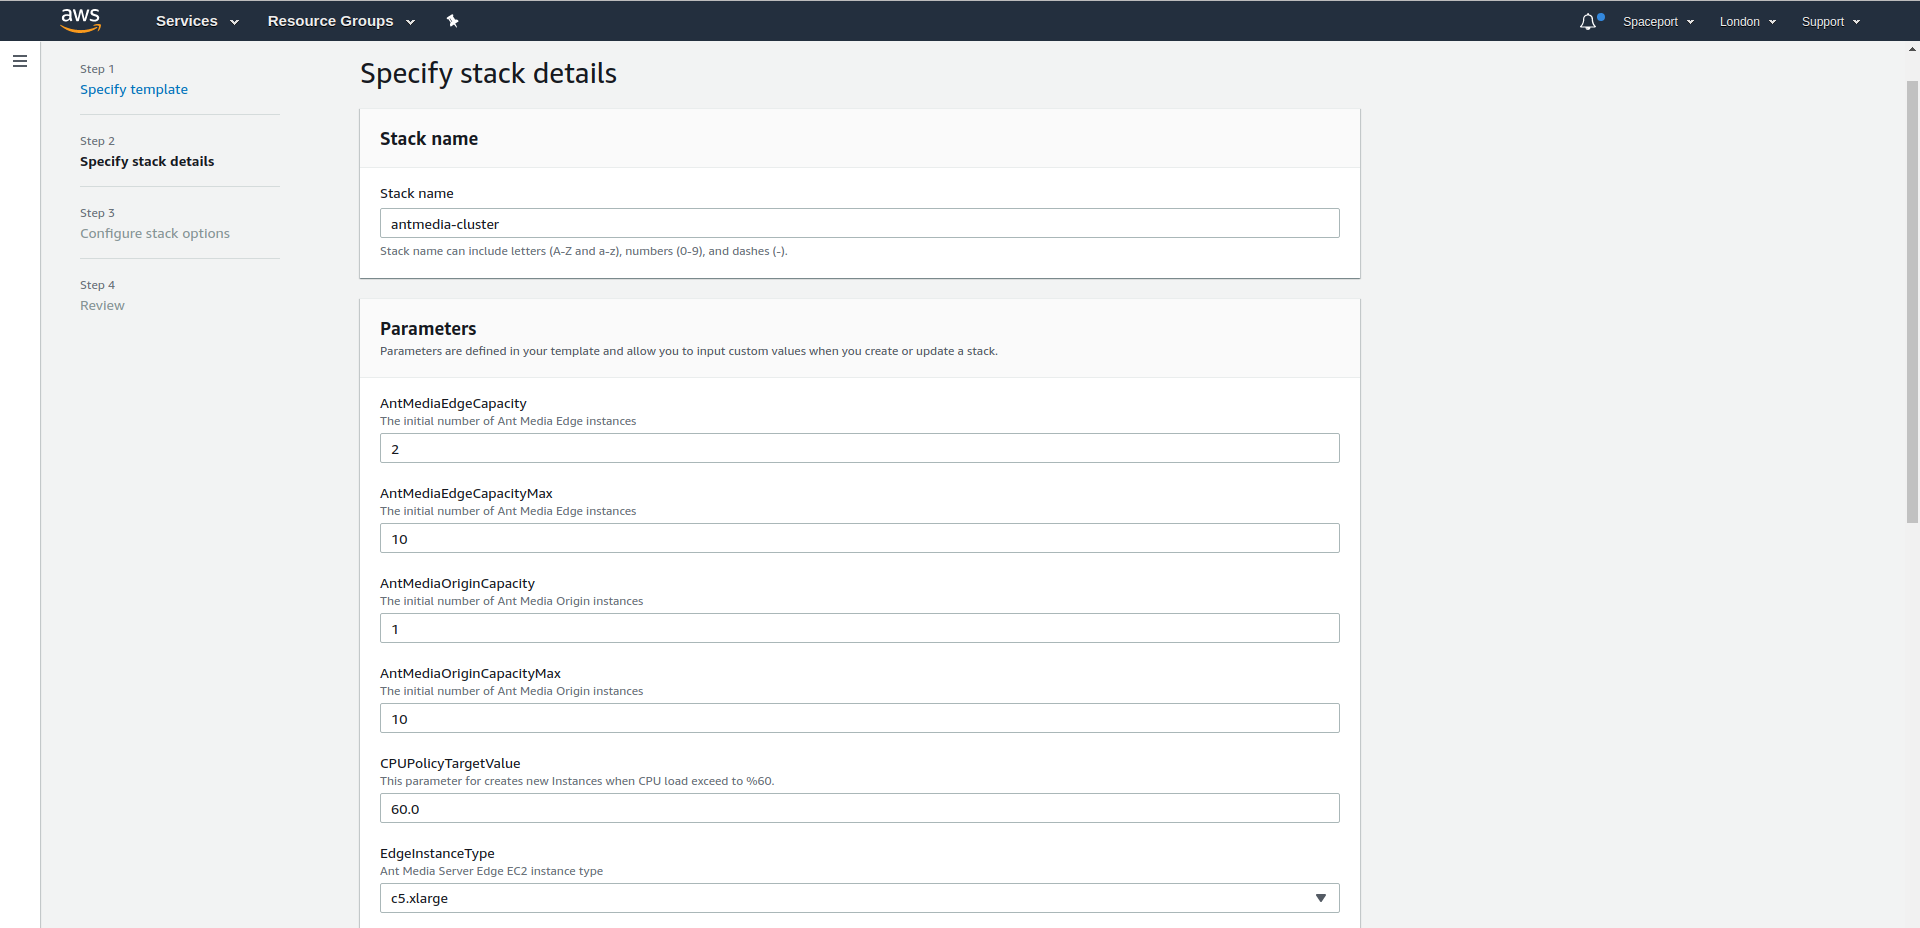The image size is (1920, 928).
Task: Open the Resource Groups menu
Action: click(341, 21)
